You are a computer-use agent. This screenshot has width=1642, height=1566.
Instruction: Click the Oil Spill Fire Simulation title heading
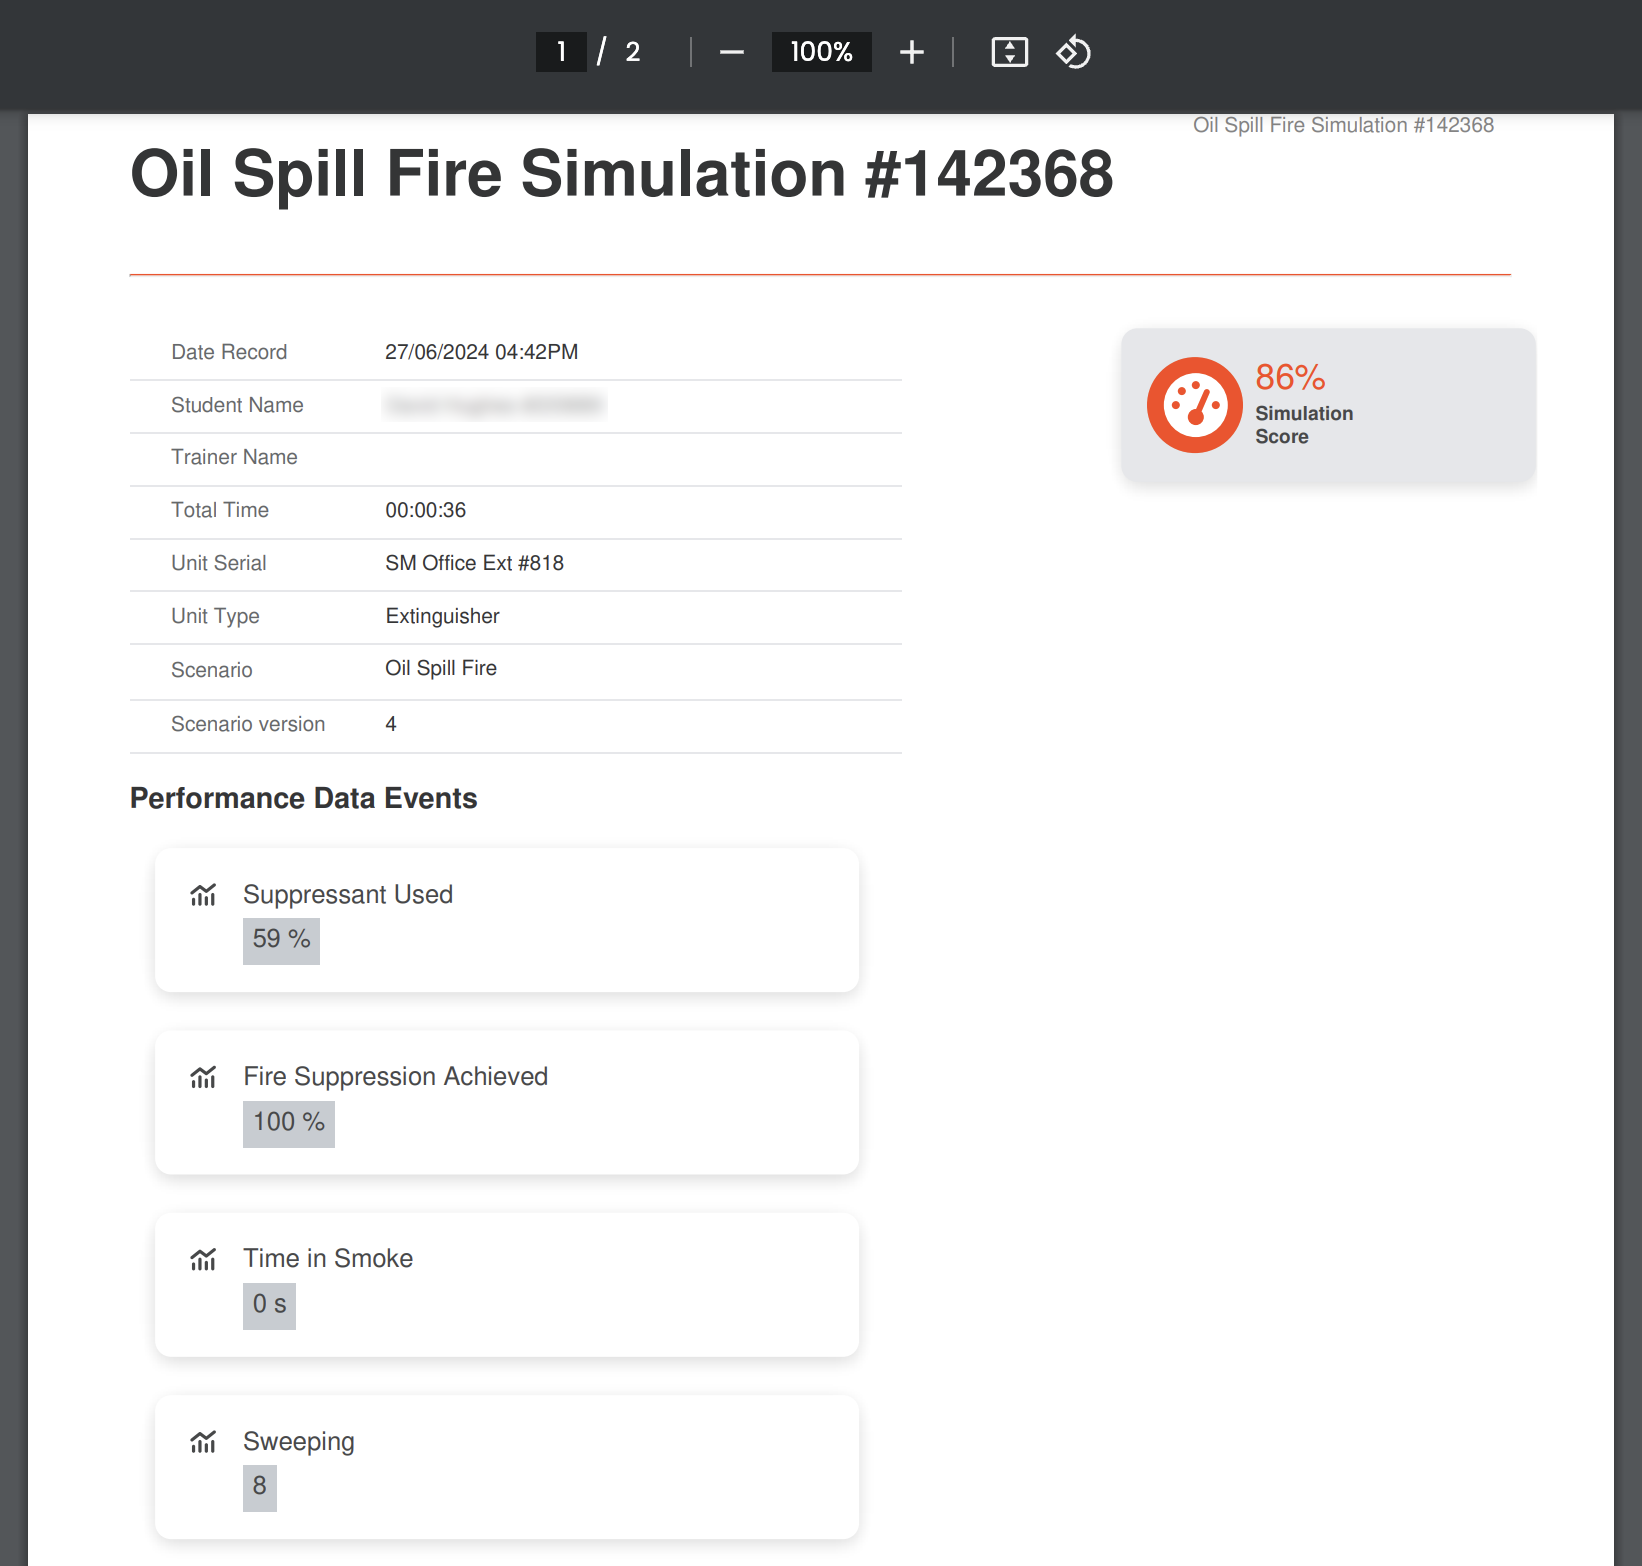pyautogui.click(x=622, y=174)
